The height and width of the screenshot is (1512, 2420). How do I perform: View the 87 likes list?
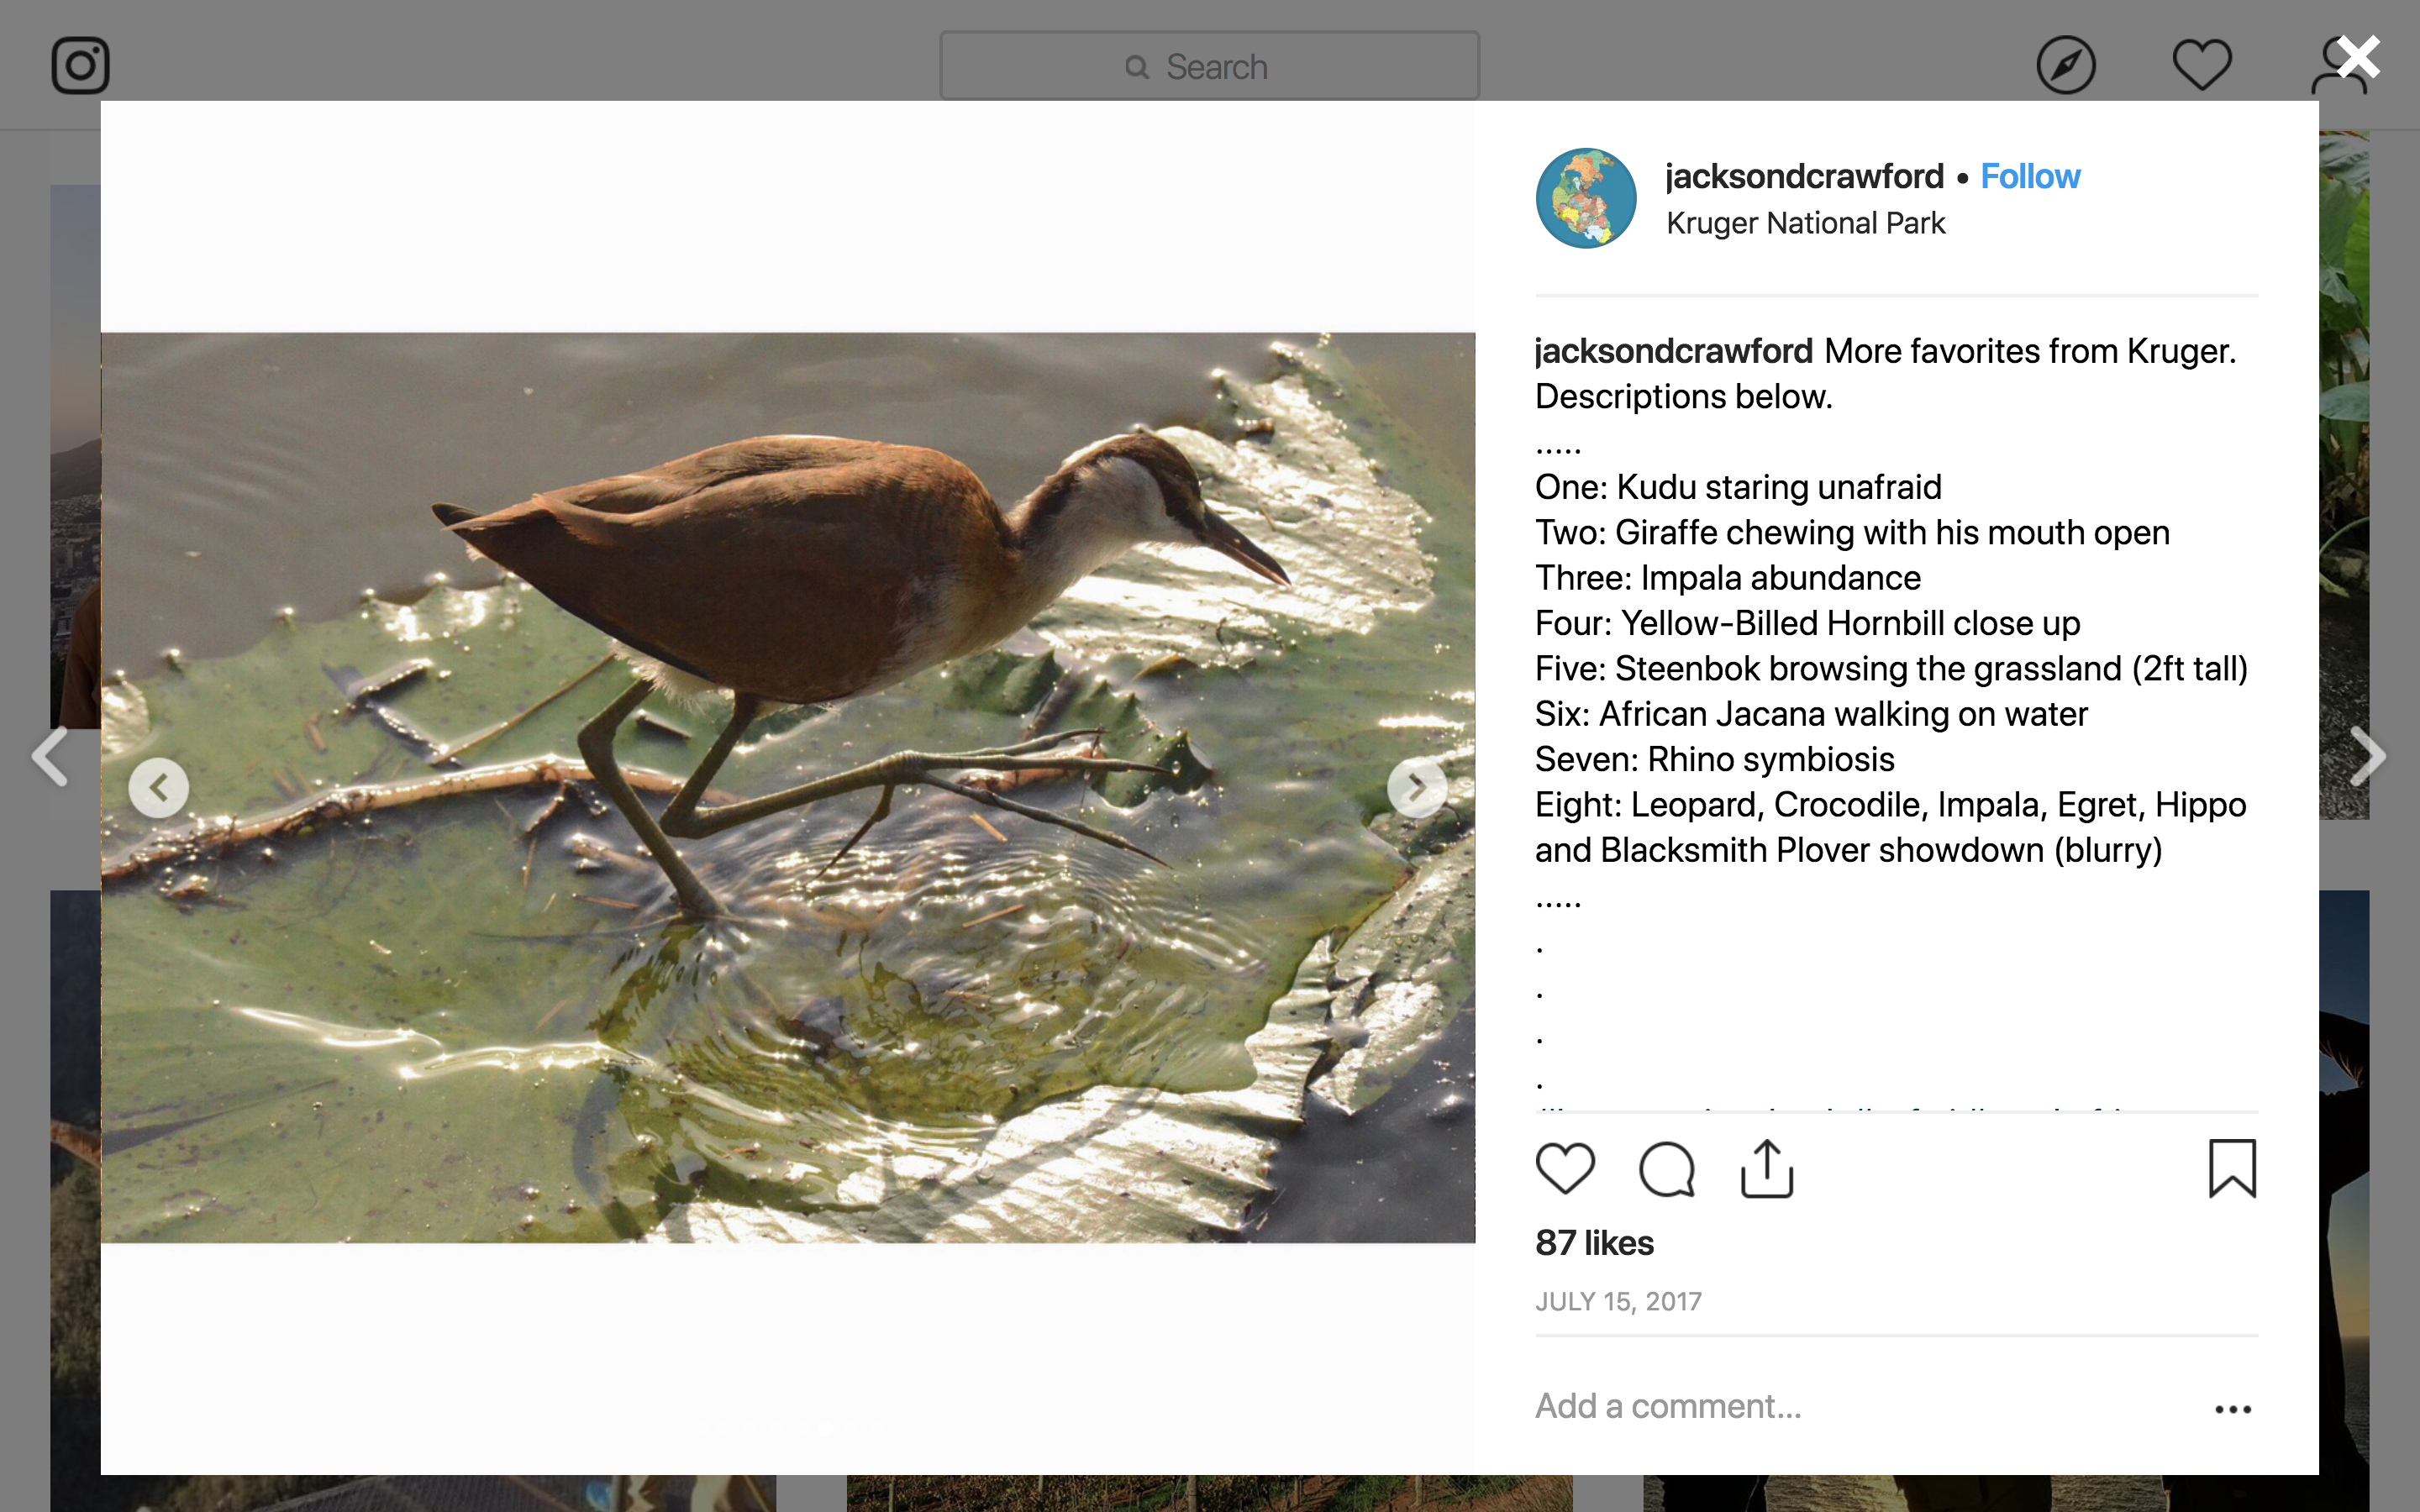(x=1594, y=1243)
